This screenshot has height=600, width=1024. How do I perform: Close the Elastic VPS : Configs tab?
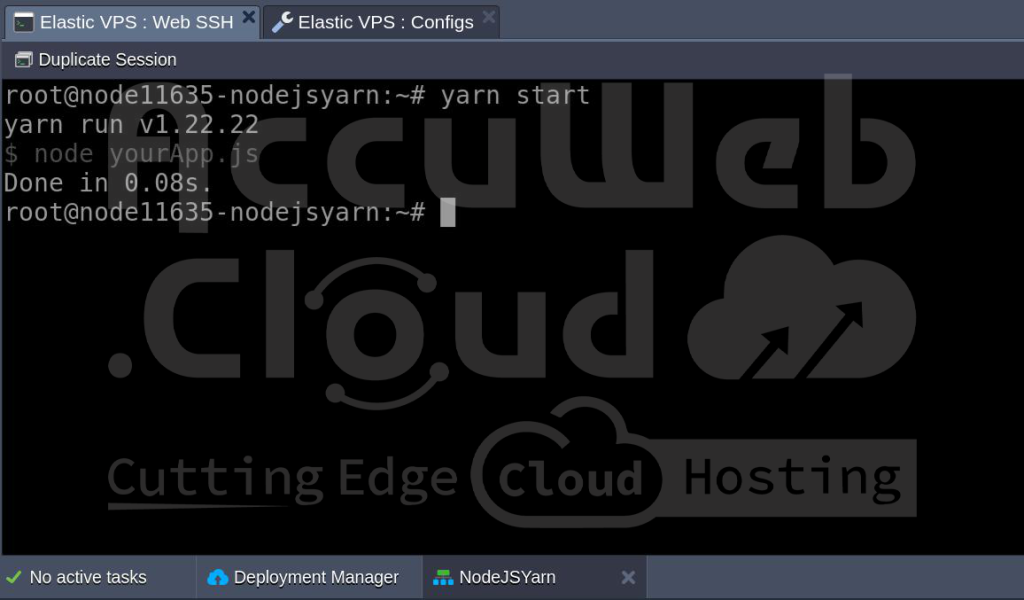click(x=489, y=16)
